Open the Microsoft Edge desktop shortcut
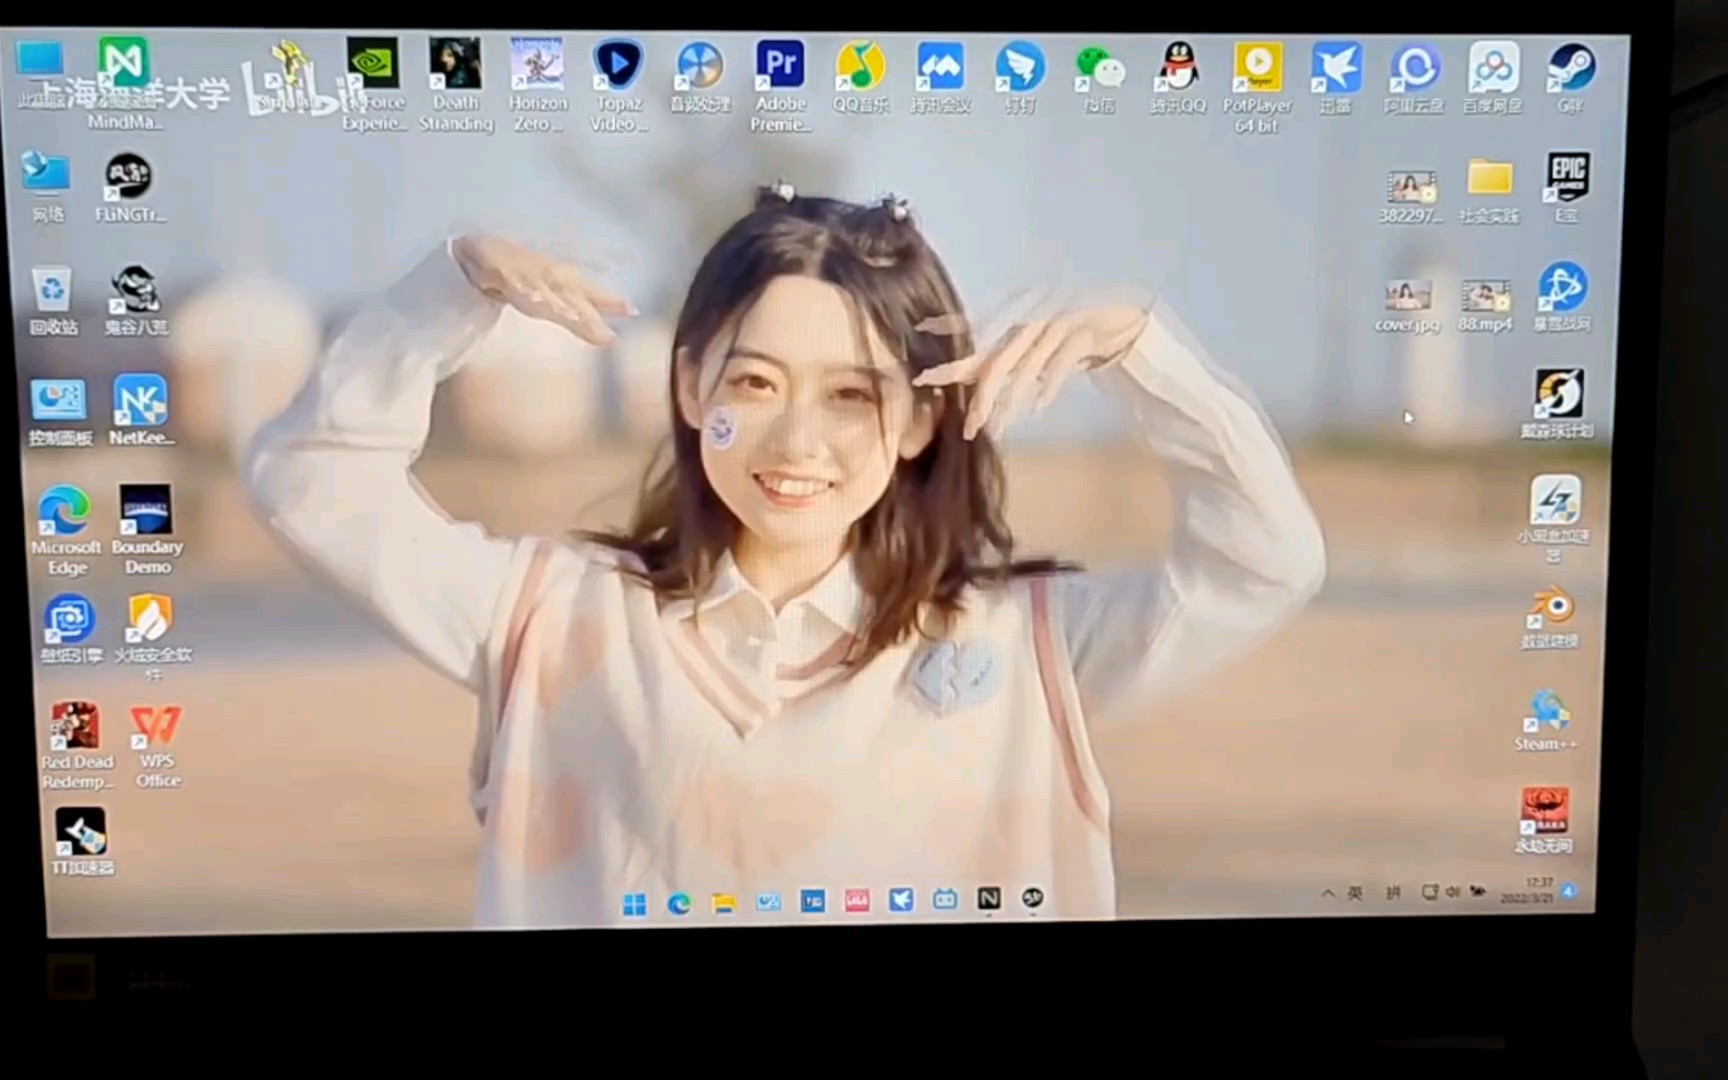1728x1080 pixels. pyautogui.click(x=66, y=531)
